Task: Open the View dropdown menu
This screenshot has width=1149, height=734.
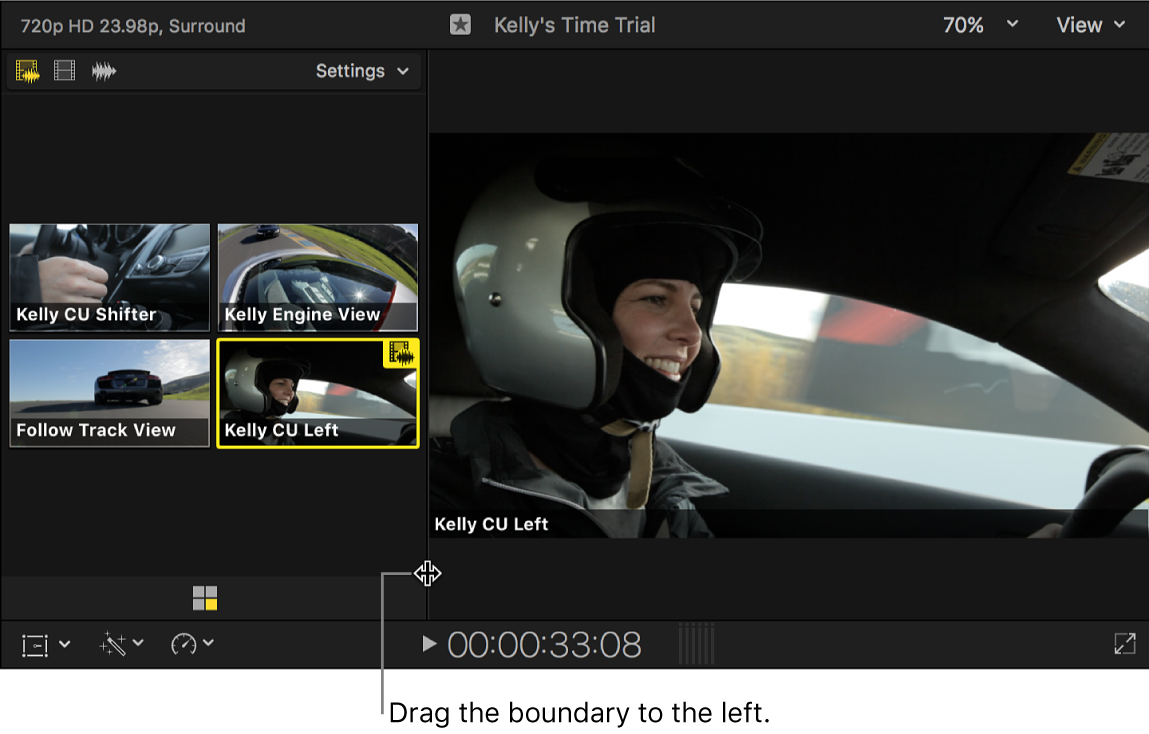Action: [x=1090, y=24]
